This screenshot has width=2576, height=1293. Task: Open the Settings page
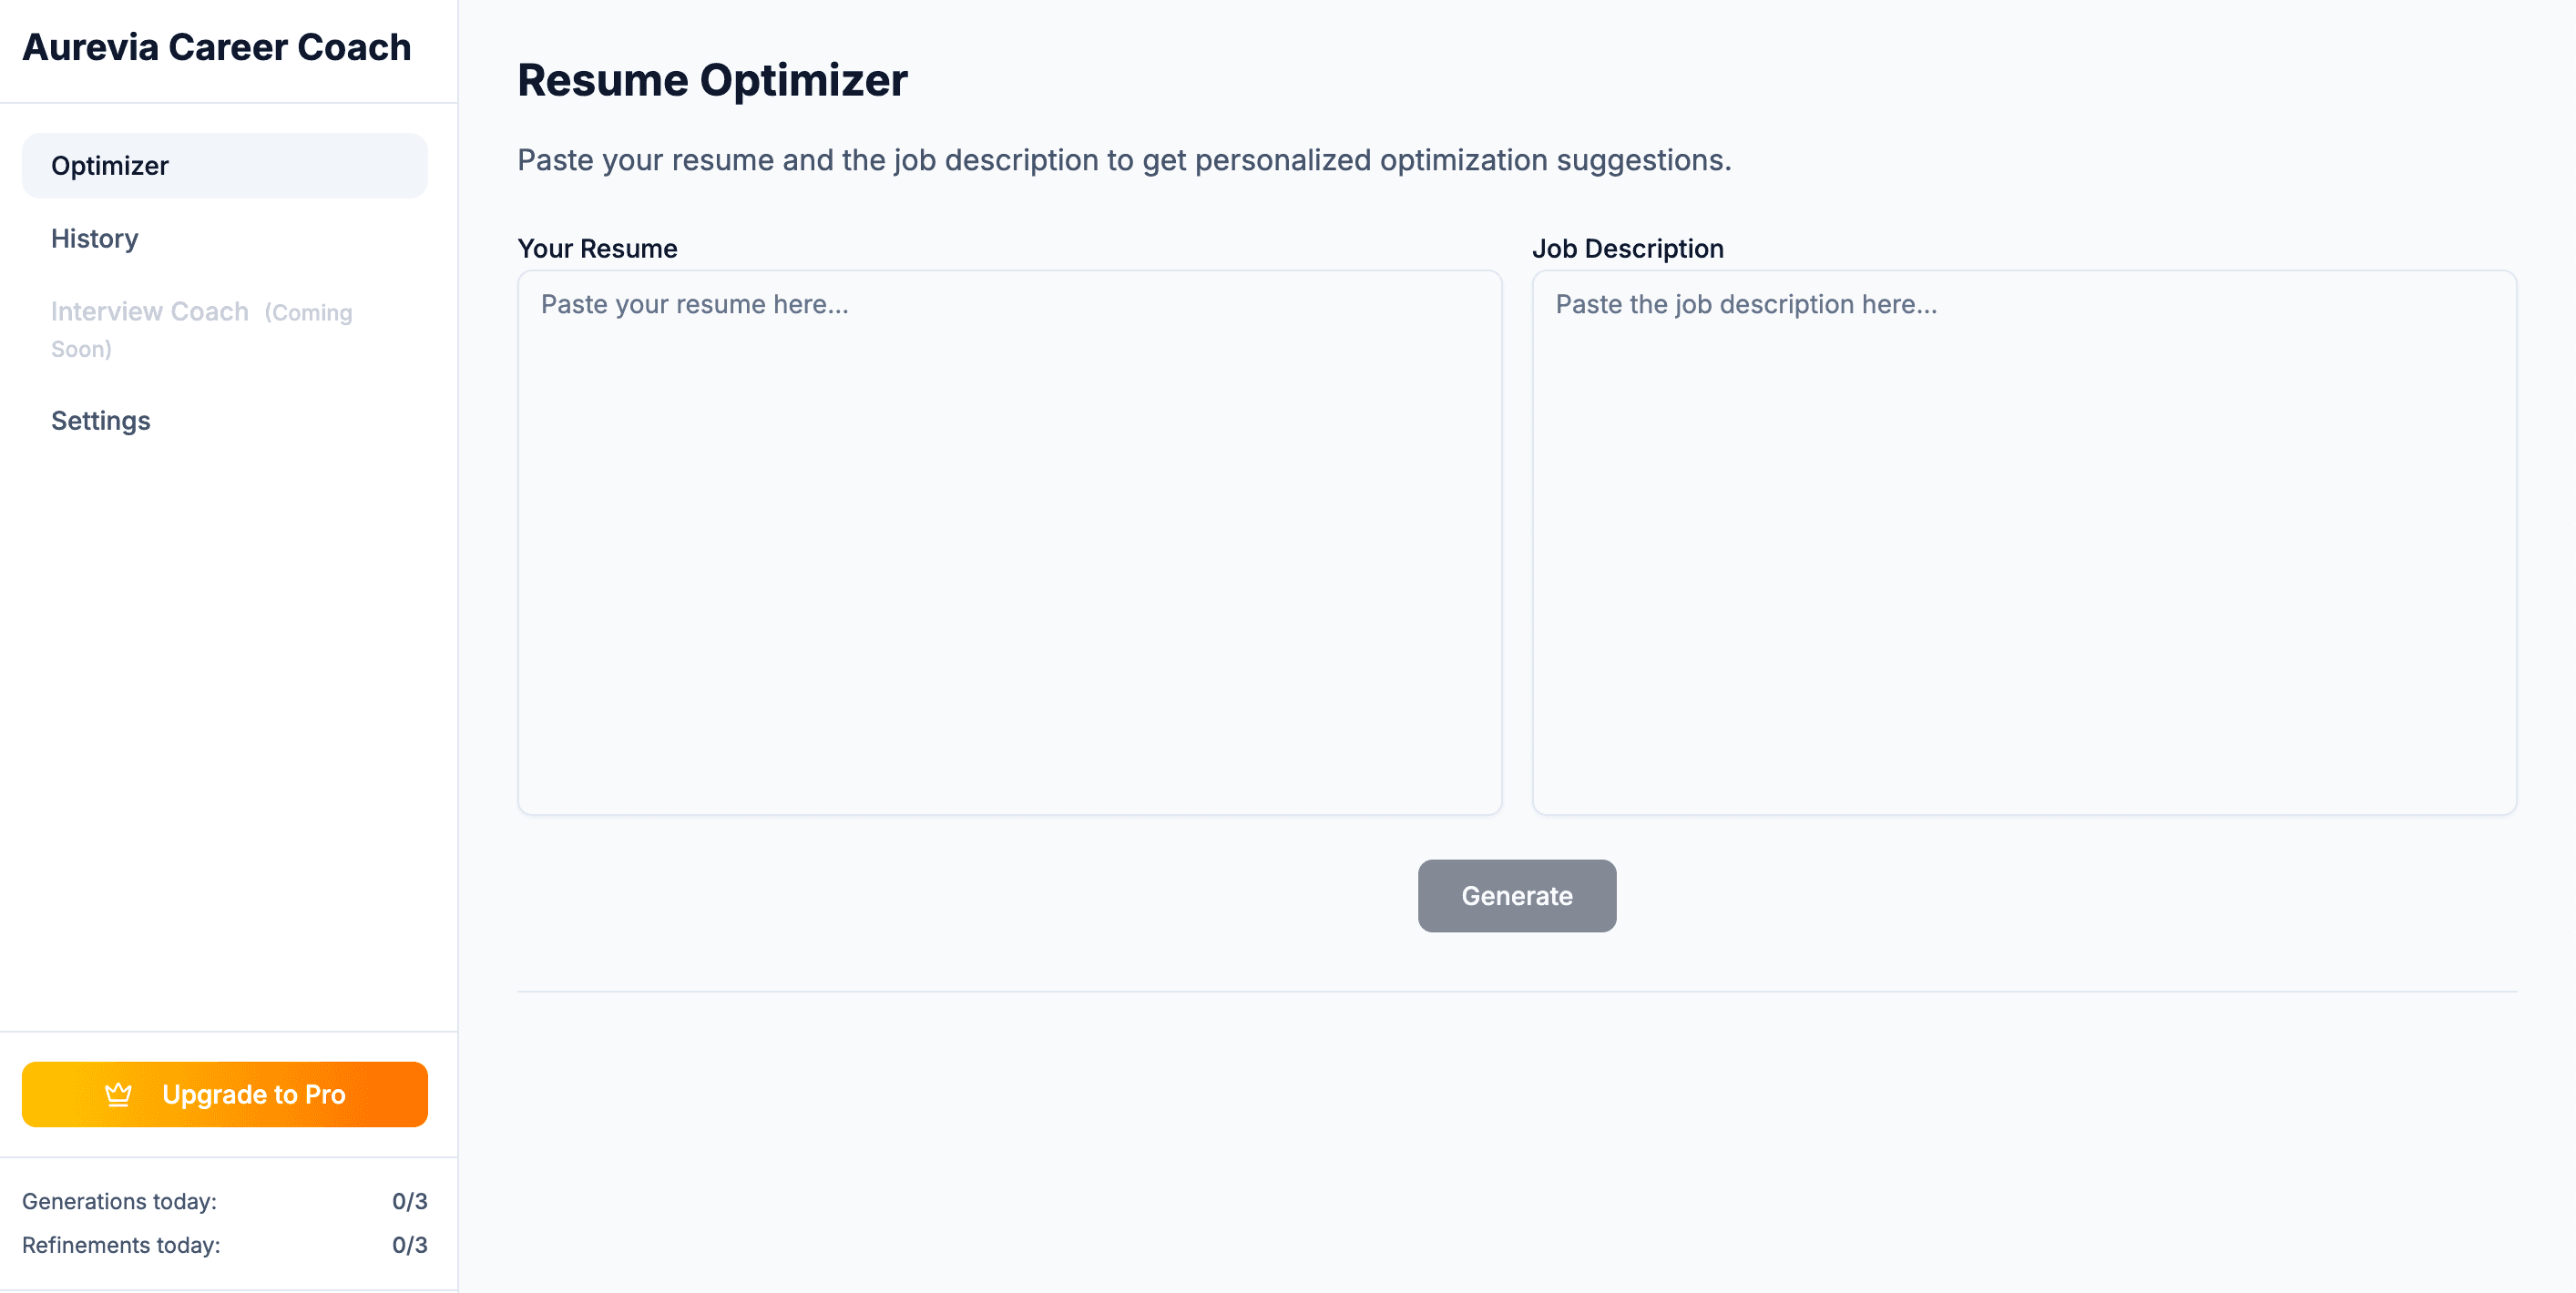pyautogui.click(x=101, y=421)
